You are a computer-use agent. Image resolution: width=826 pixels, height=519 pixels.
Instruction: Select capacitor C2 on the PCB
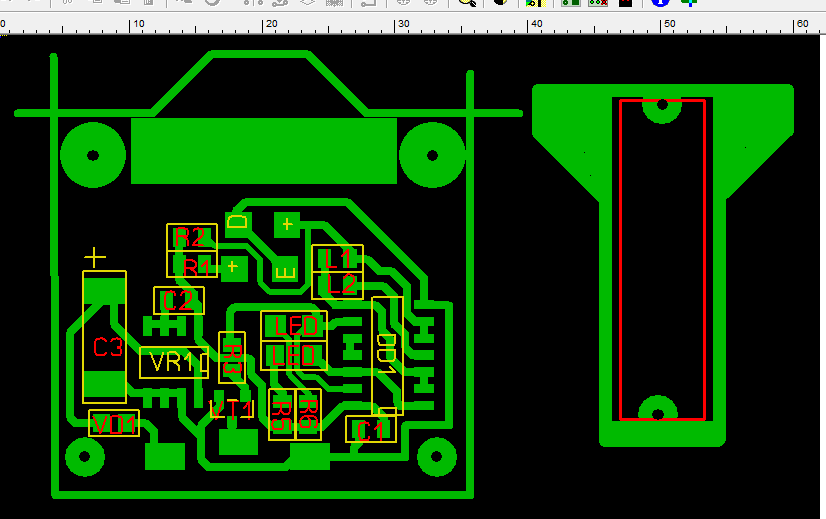pos(178,300)
